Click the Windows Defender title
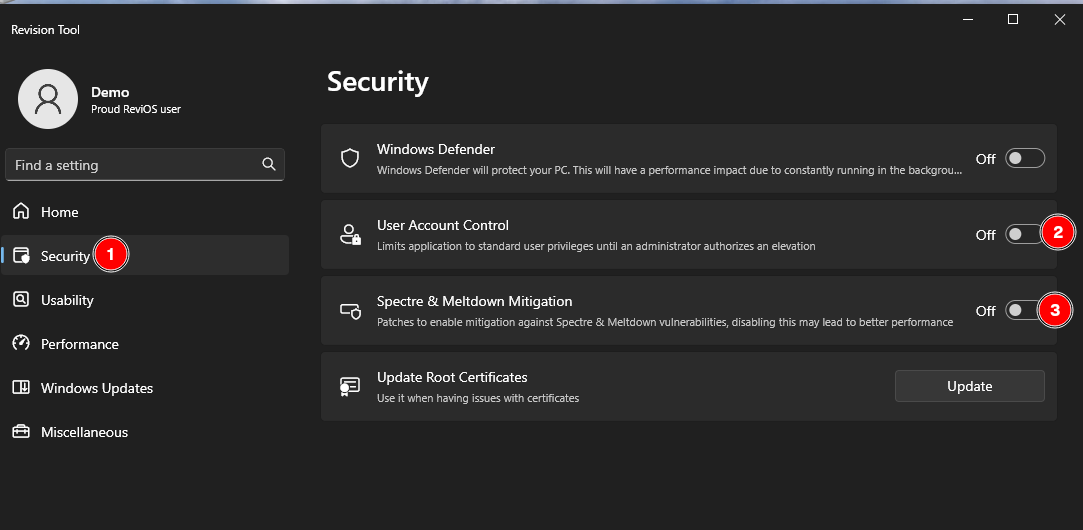Image resolution: width=1083 pixels, height=530 pixels. click(x=436, y=149)
